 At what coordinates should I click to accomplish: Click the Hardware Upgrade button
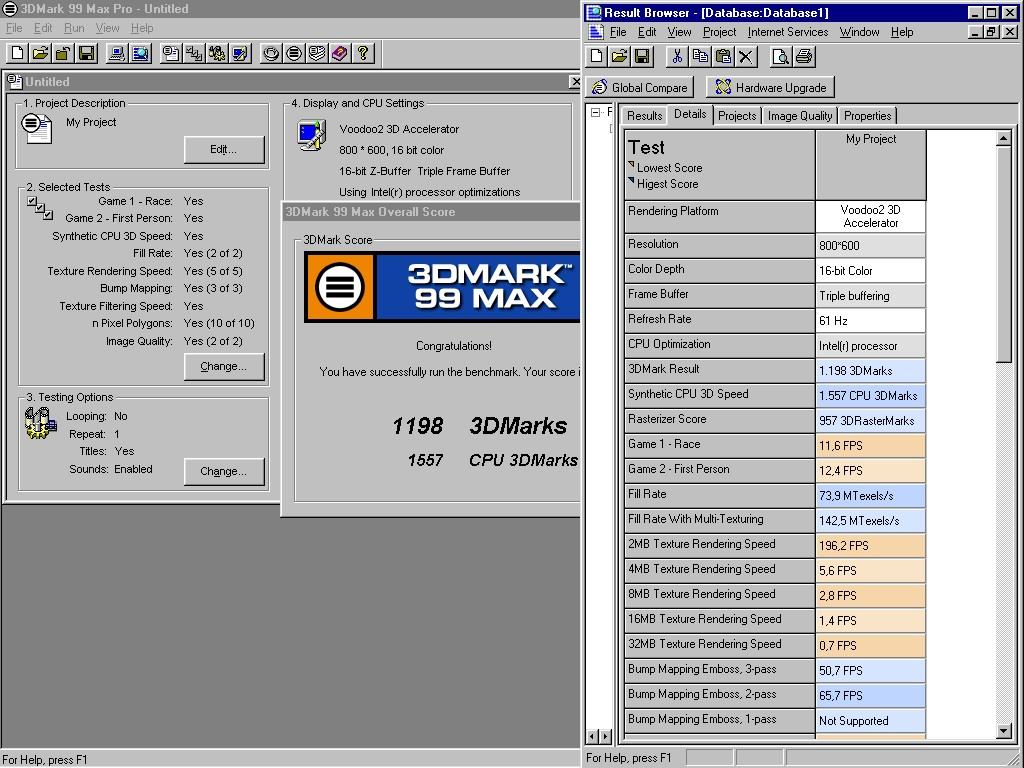point(770,88)
